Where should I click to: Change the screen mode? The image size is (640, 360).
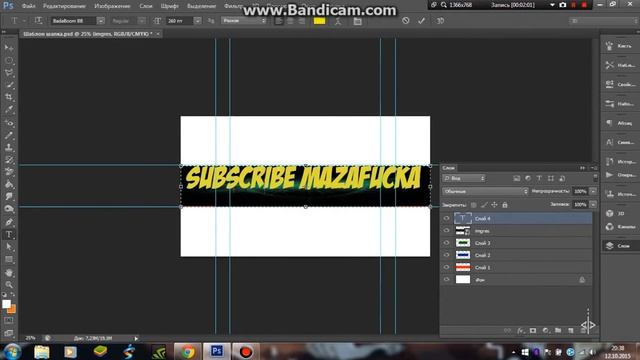click(9, 333)
